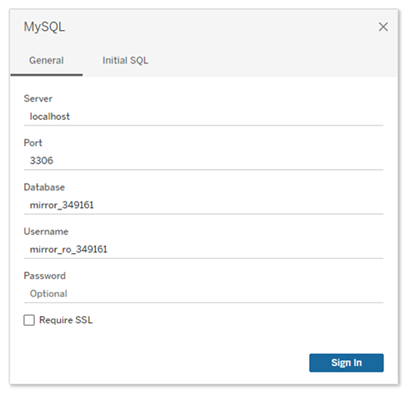This screenshot has height=401, width=409.
Task: Switch to the General tab
Action: pos(46,61)
